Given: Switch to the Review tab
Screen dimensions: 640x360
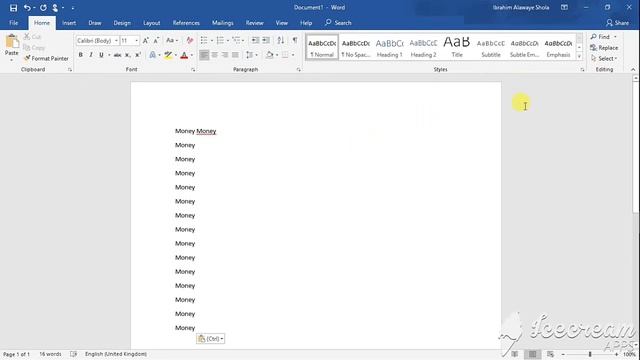Looking at the screenshot, I should click(254, 23).
